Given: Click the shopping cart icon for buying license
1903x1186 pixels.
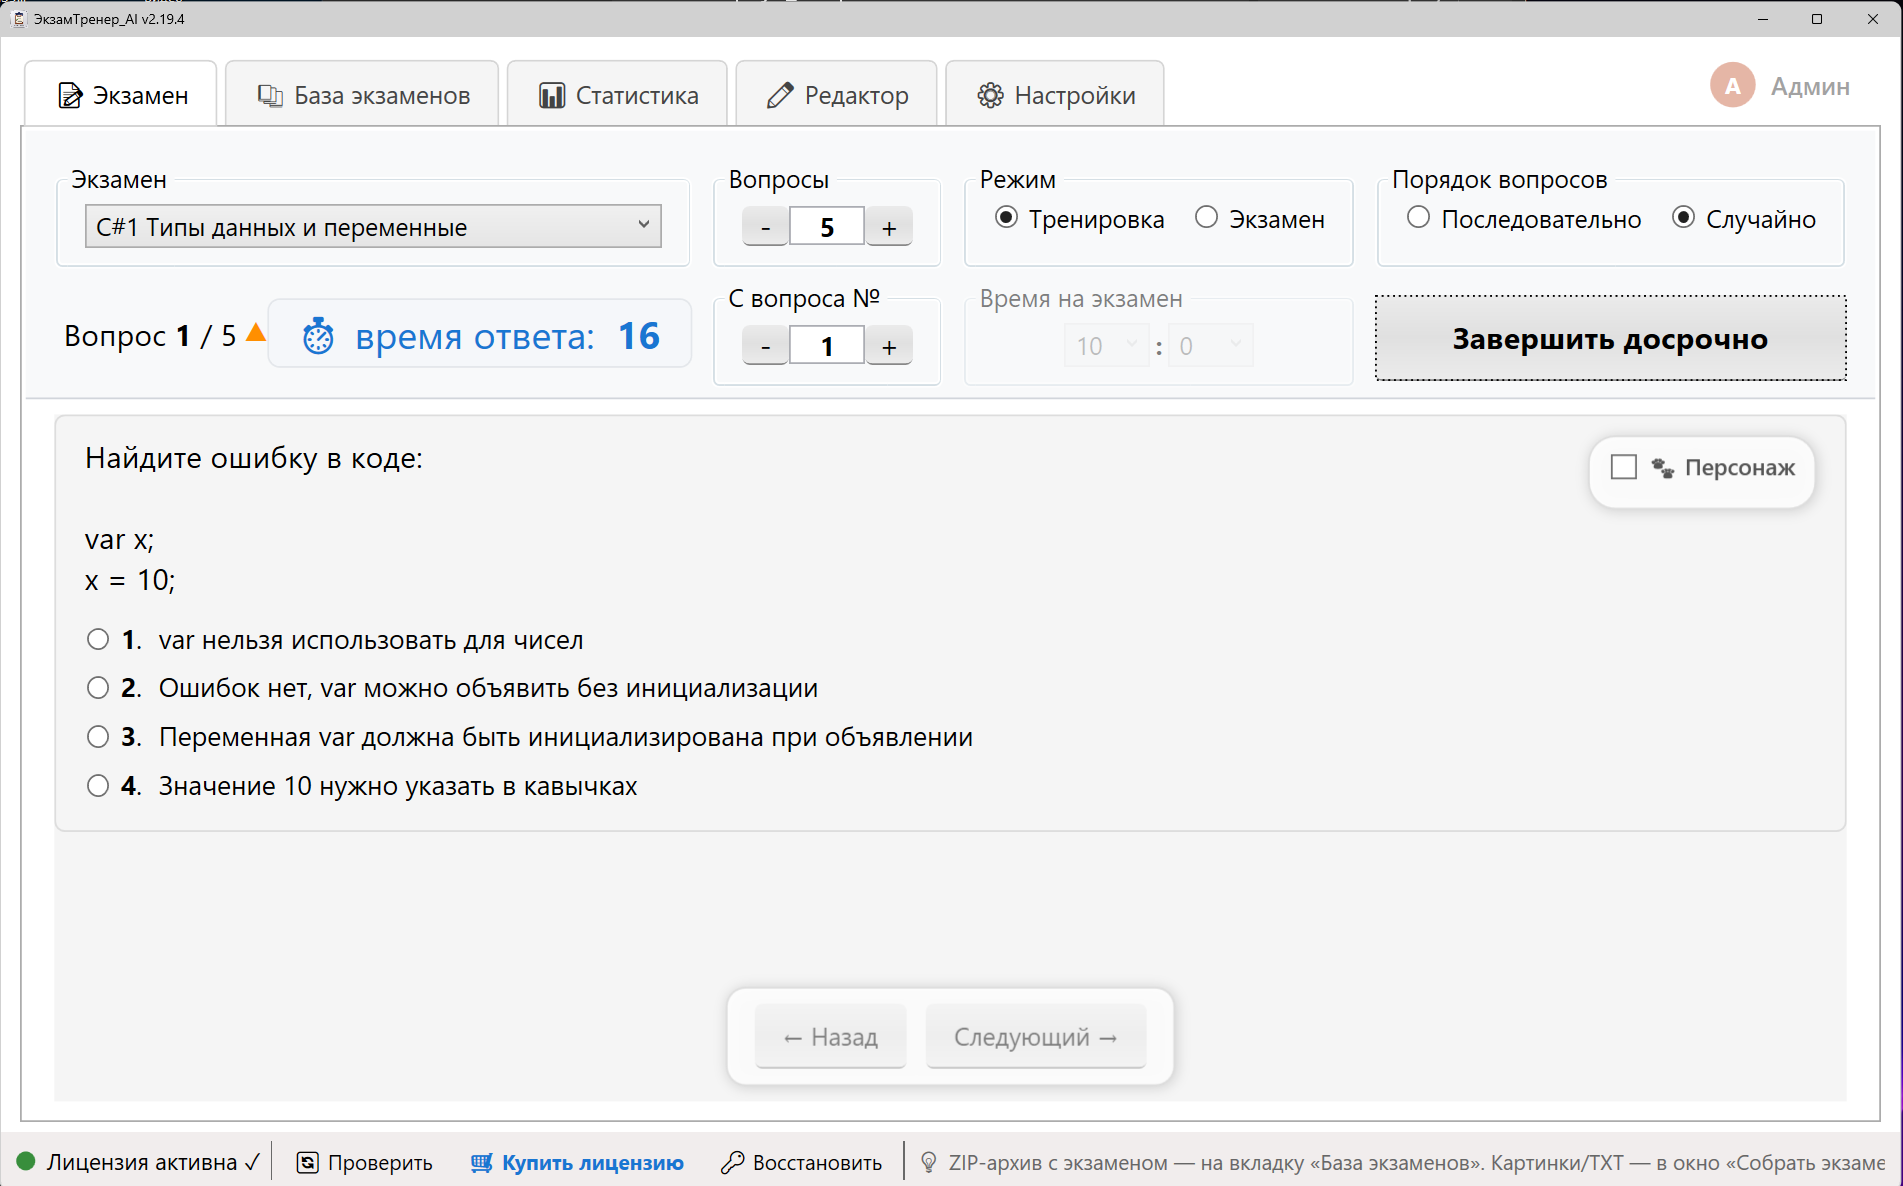Looking at the screenshot, I should tap(481, 1162).
